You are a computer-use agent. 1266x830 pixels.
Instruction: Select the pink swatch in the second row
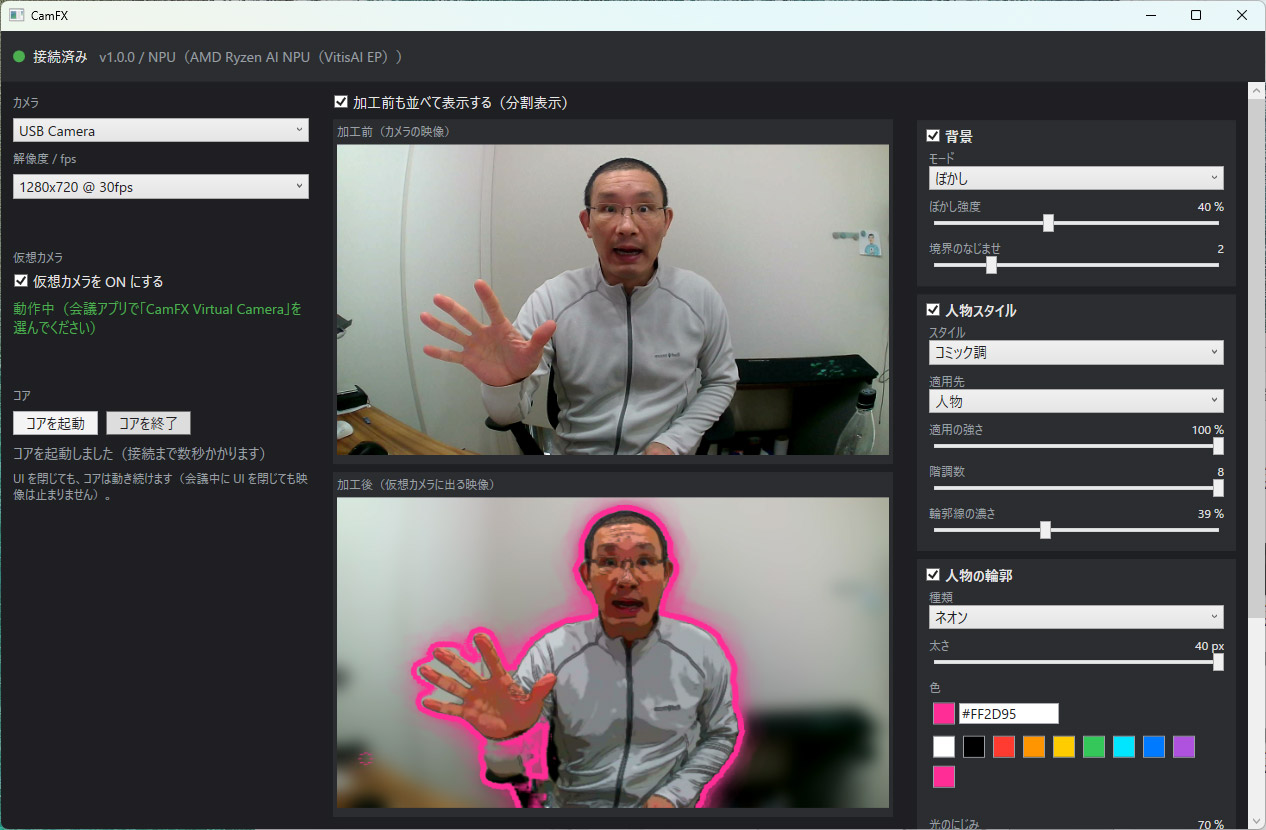click(944, 777)
